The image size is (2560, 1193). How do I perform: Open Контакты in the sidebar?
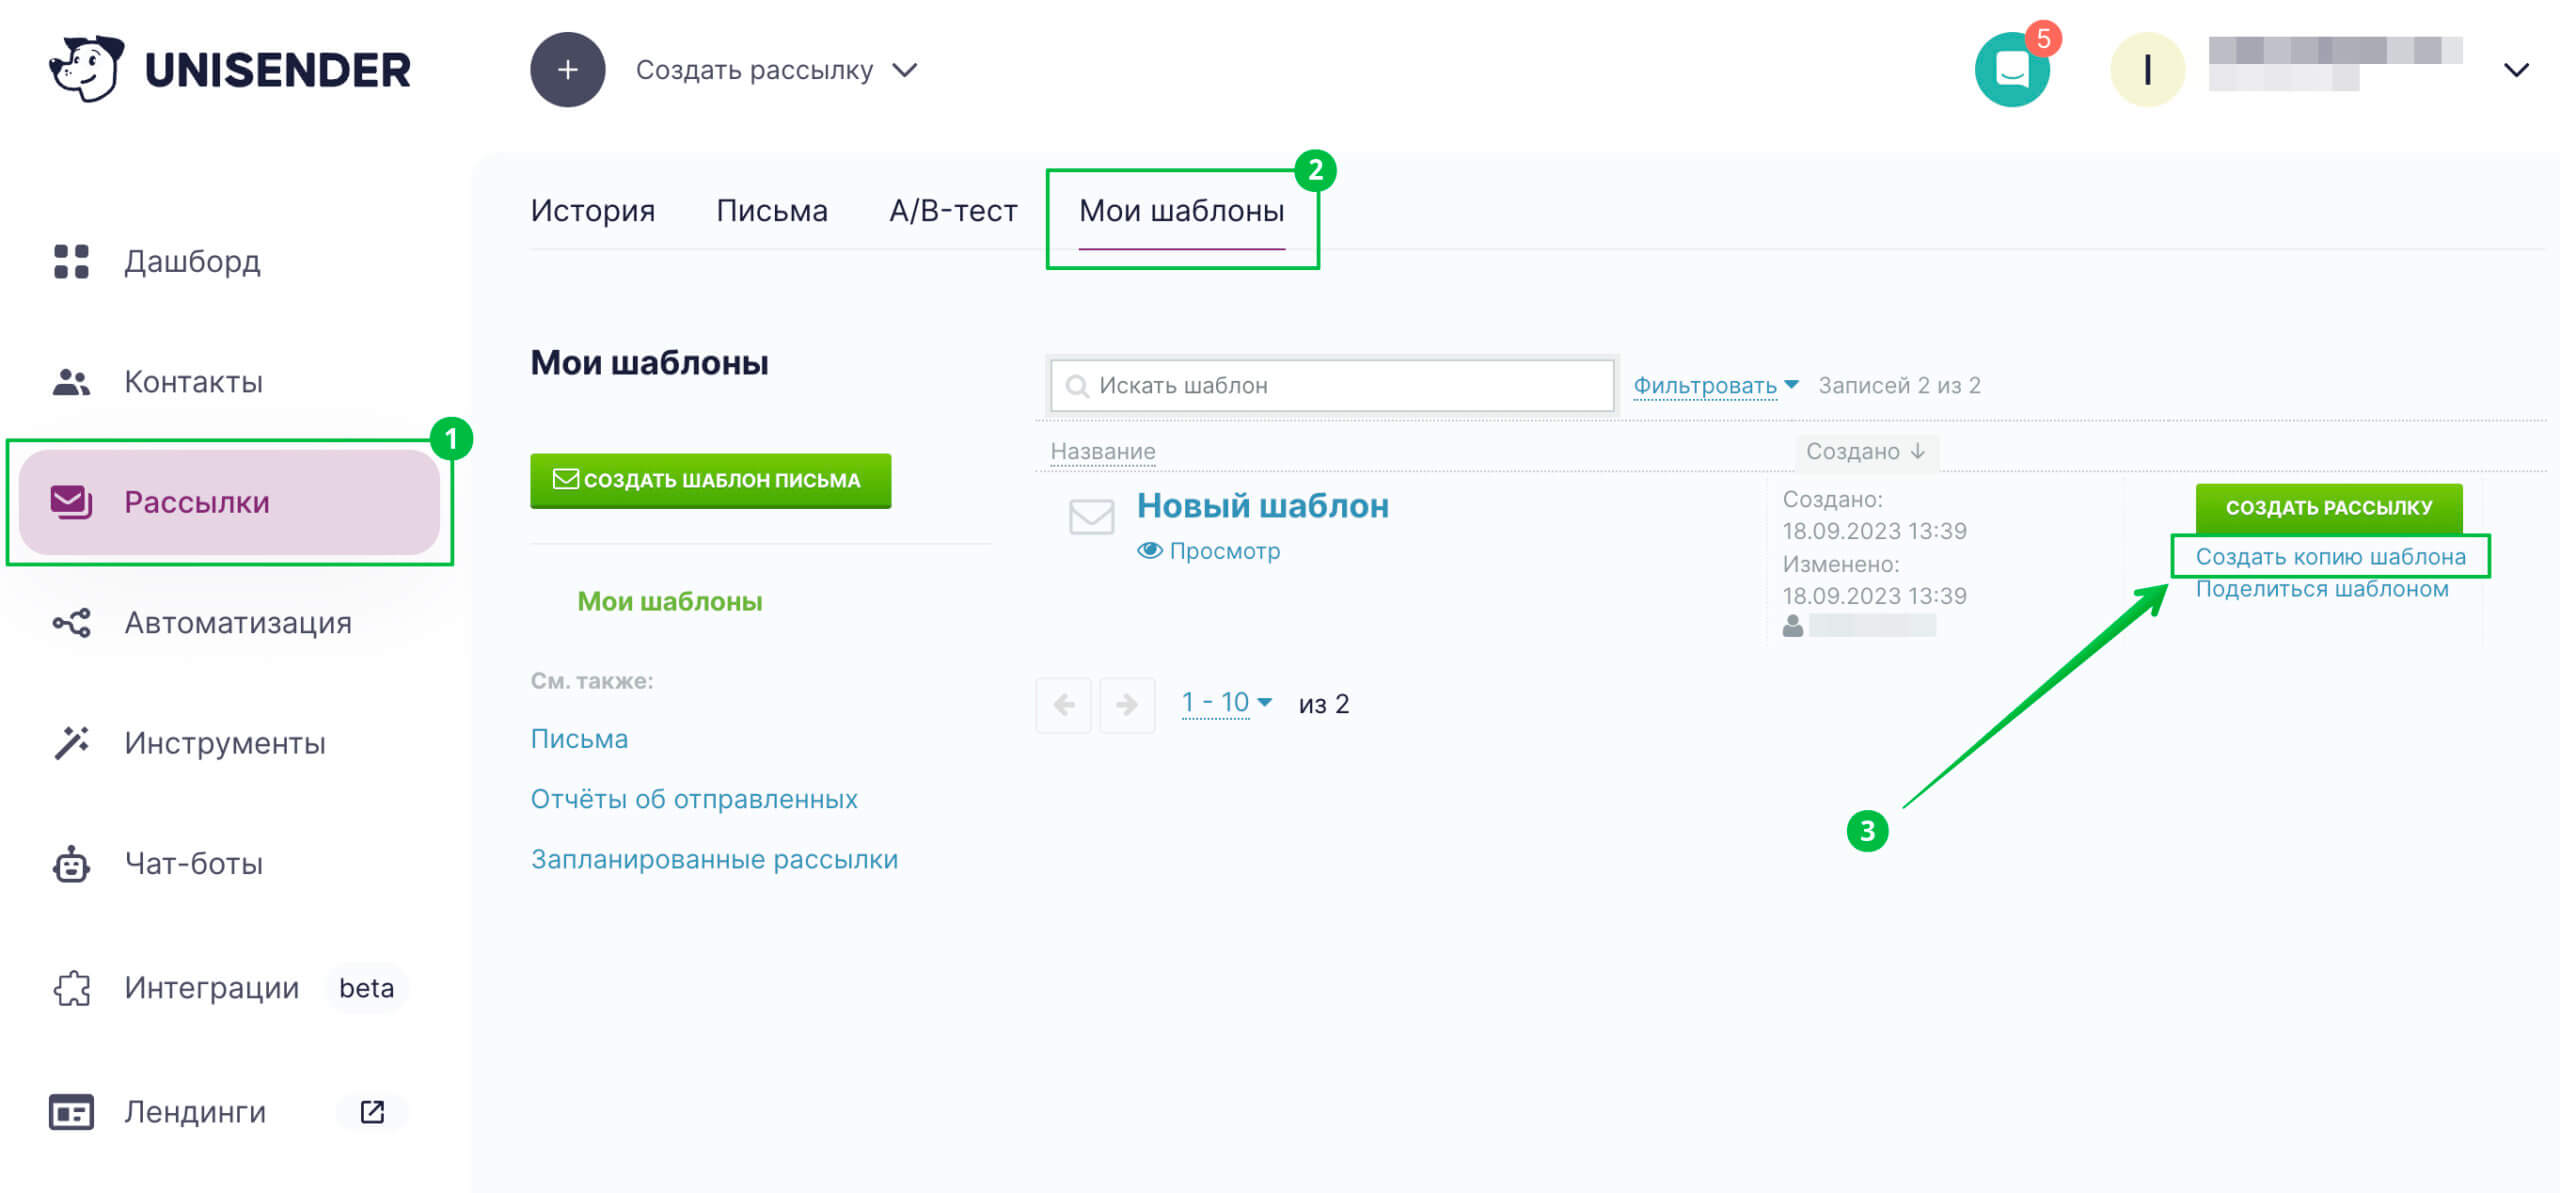[194, 382]
